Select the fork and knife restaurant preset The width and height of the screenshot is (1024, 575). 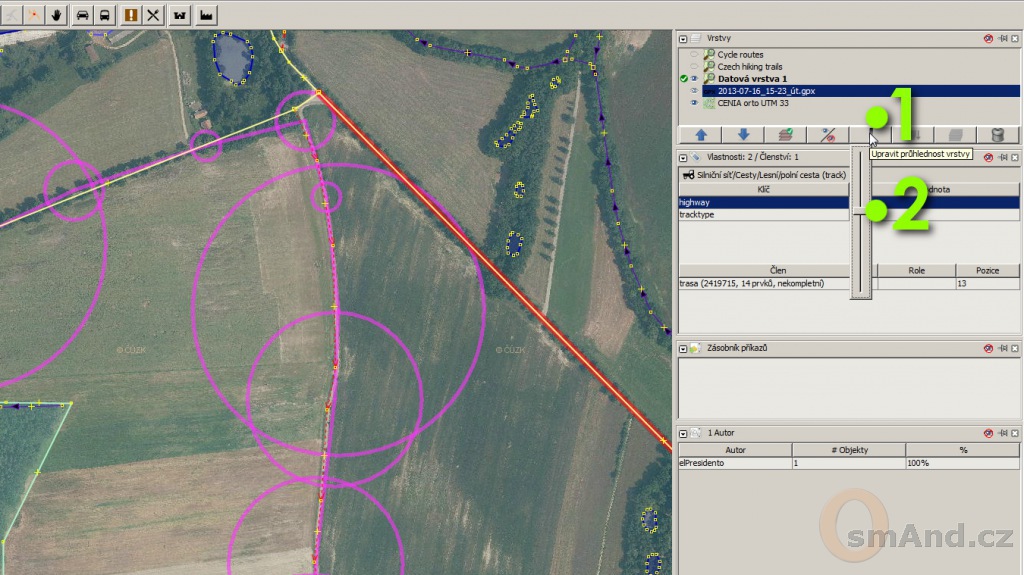pos(153,14)
